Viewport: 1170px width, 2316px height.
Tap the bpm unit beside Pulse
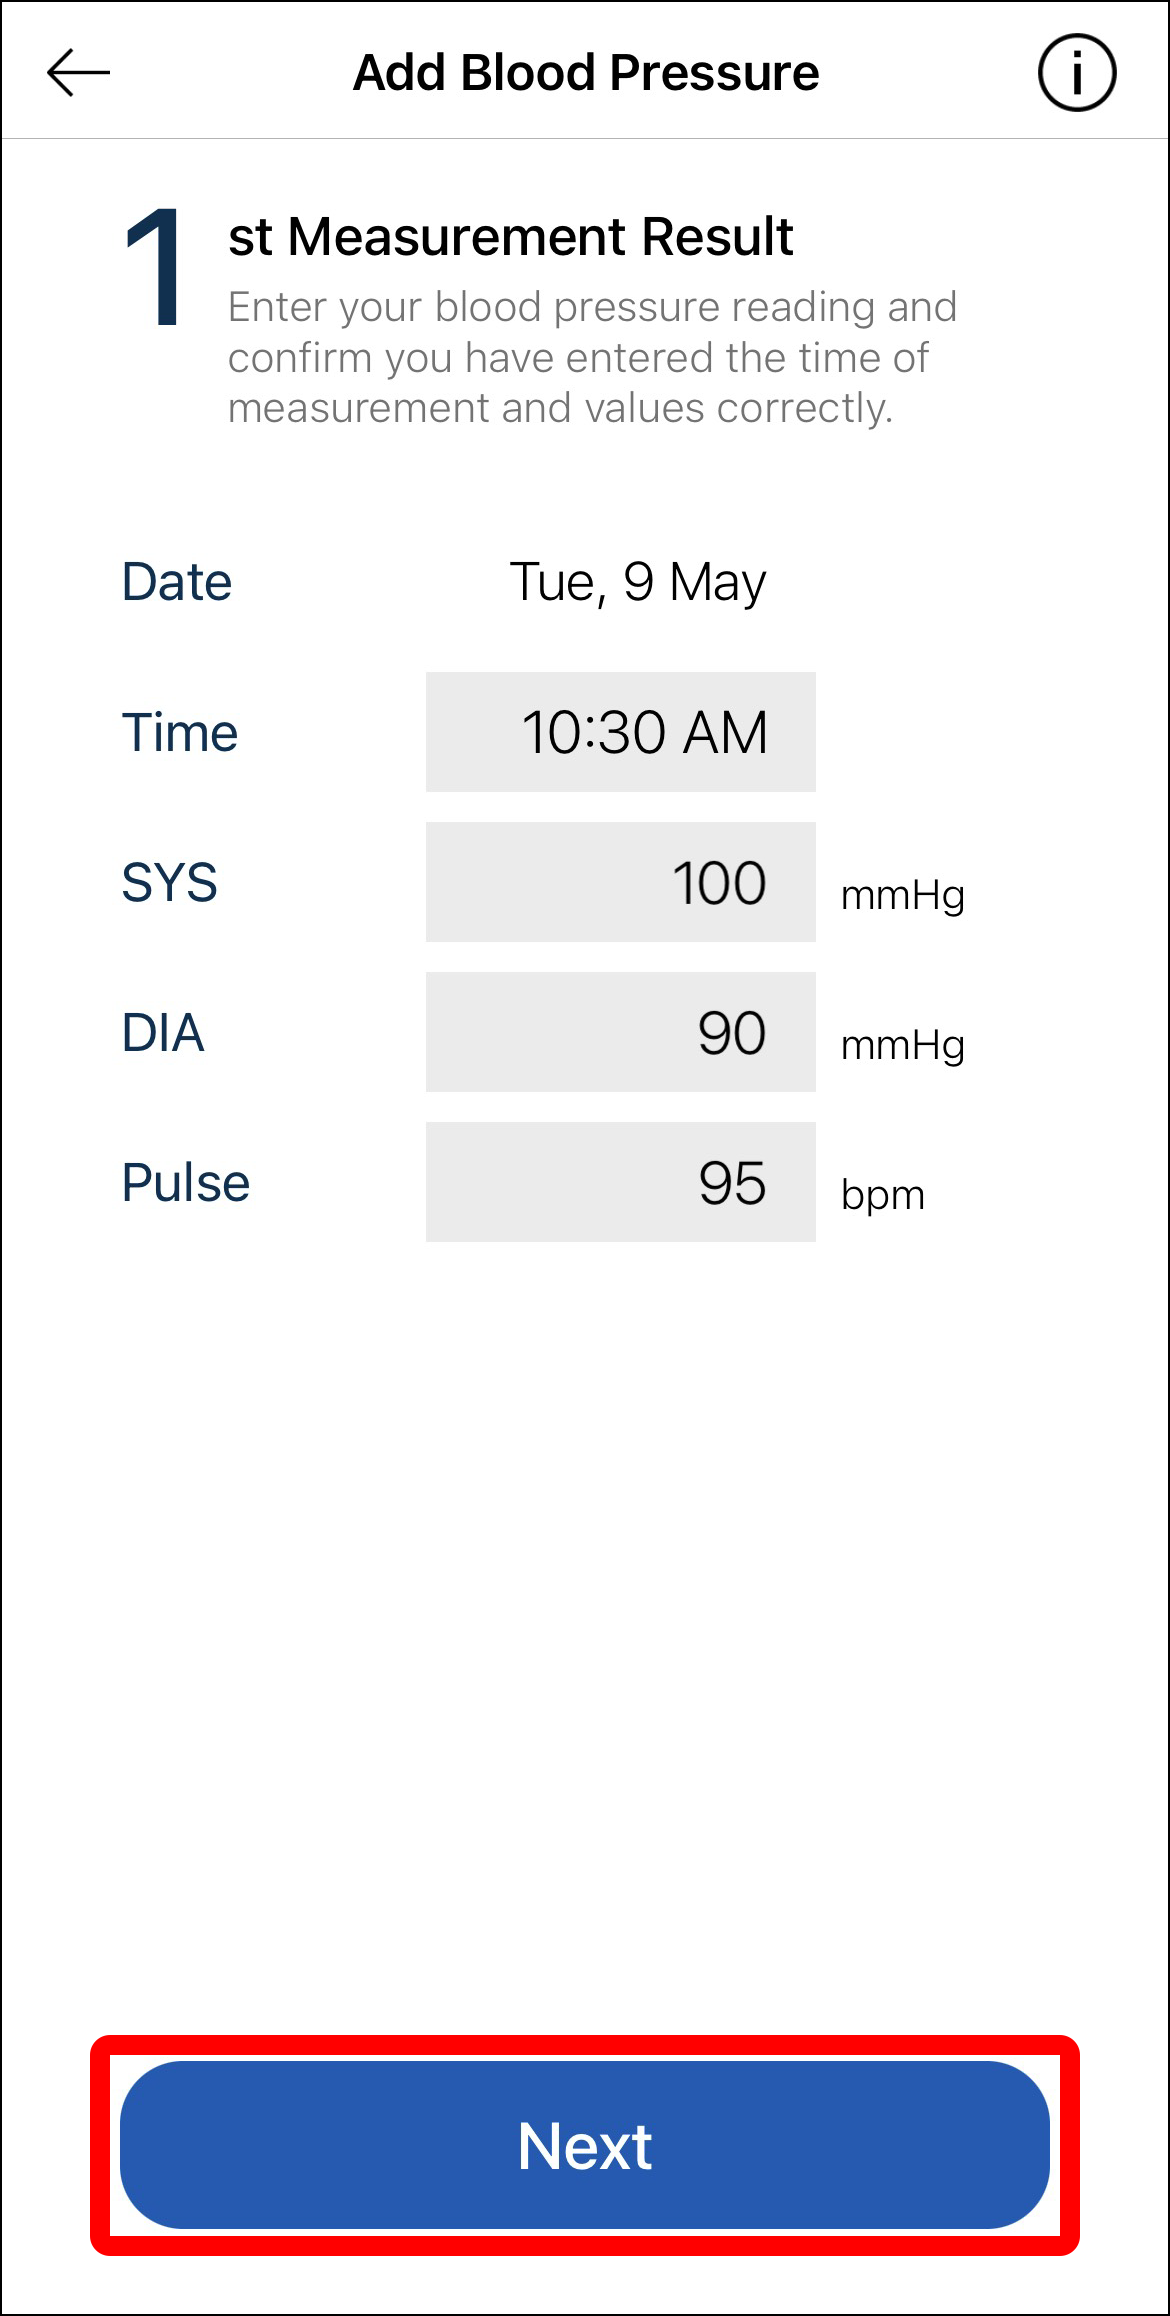[x=883, y=1195]
